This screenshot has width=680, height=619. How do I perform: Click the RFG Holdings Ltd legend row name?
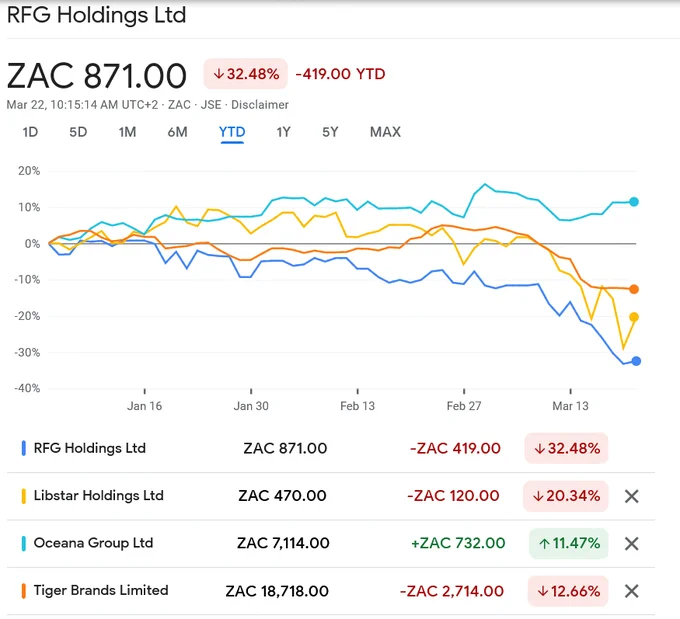89,448
